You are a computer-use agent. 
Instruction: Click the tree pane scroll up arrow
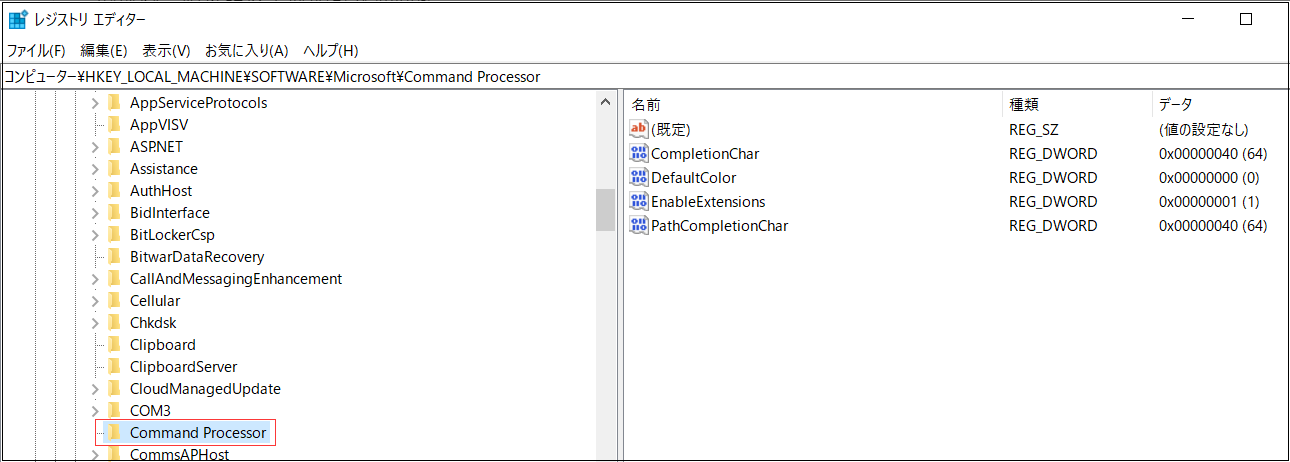(x=605, y=102)
